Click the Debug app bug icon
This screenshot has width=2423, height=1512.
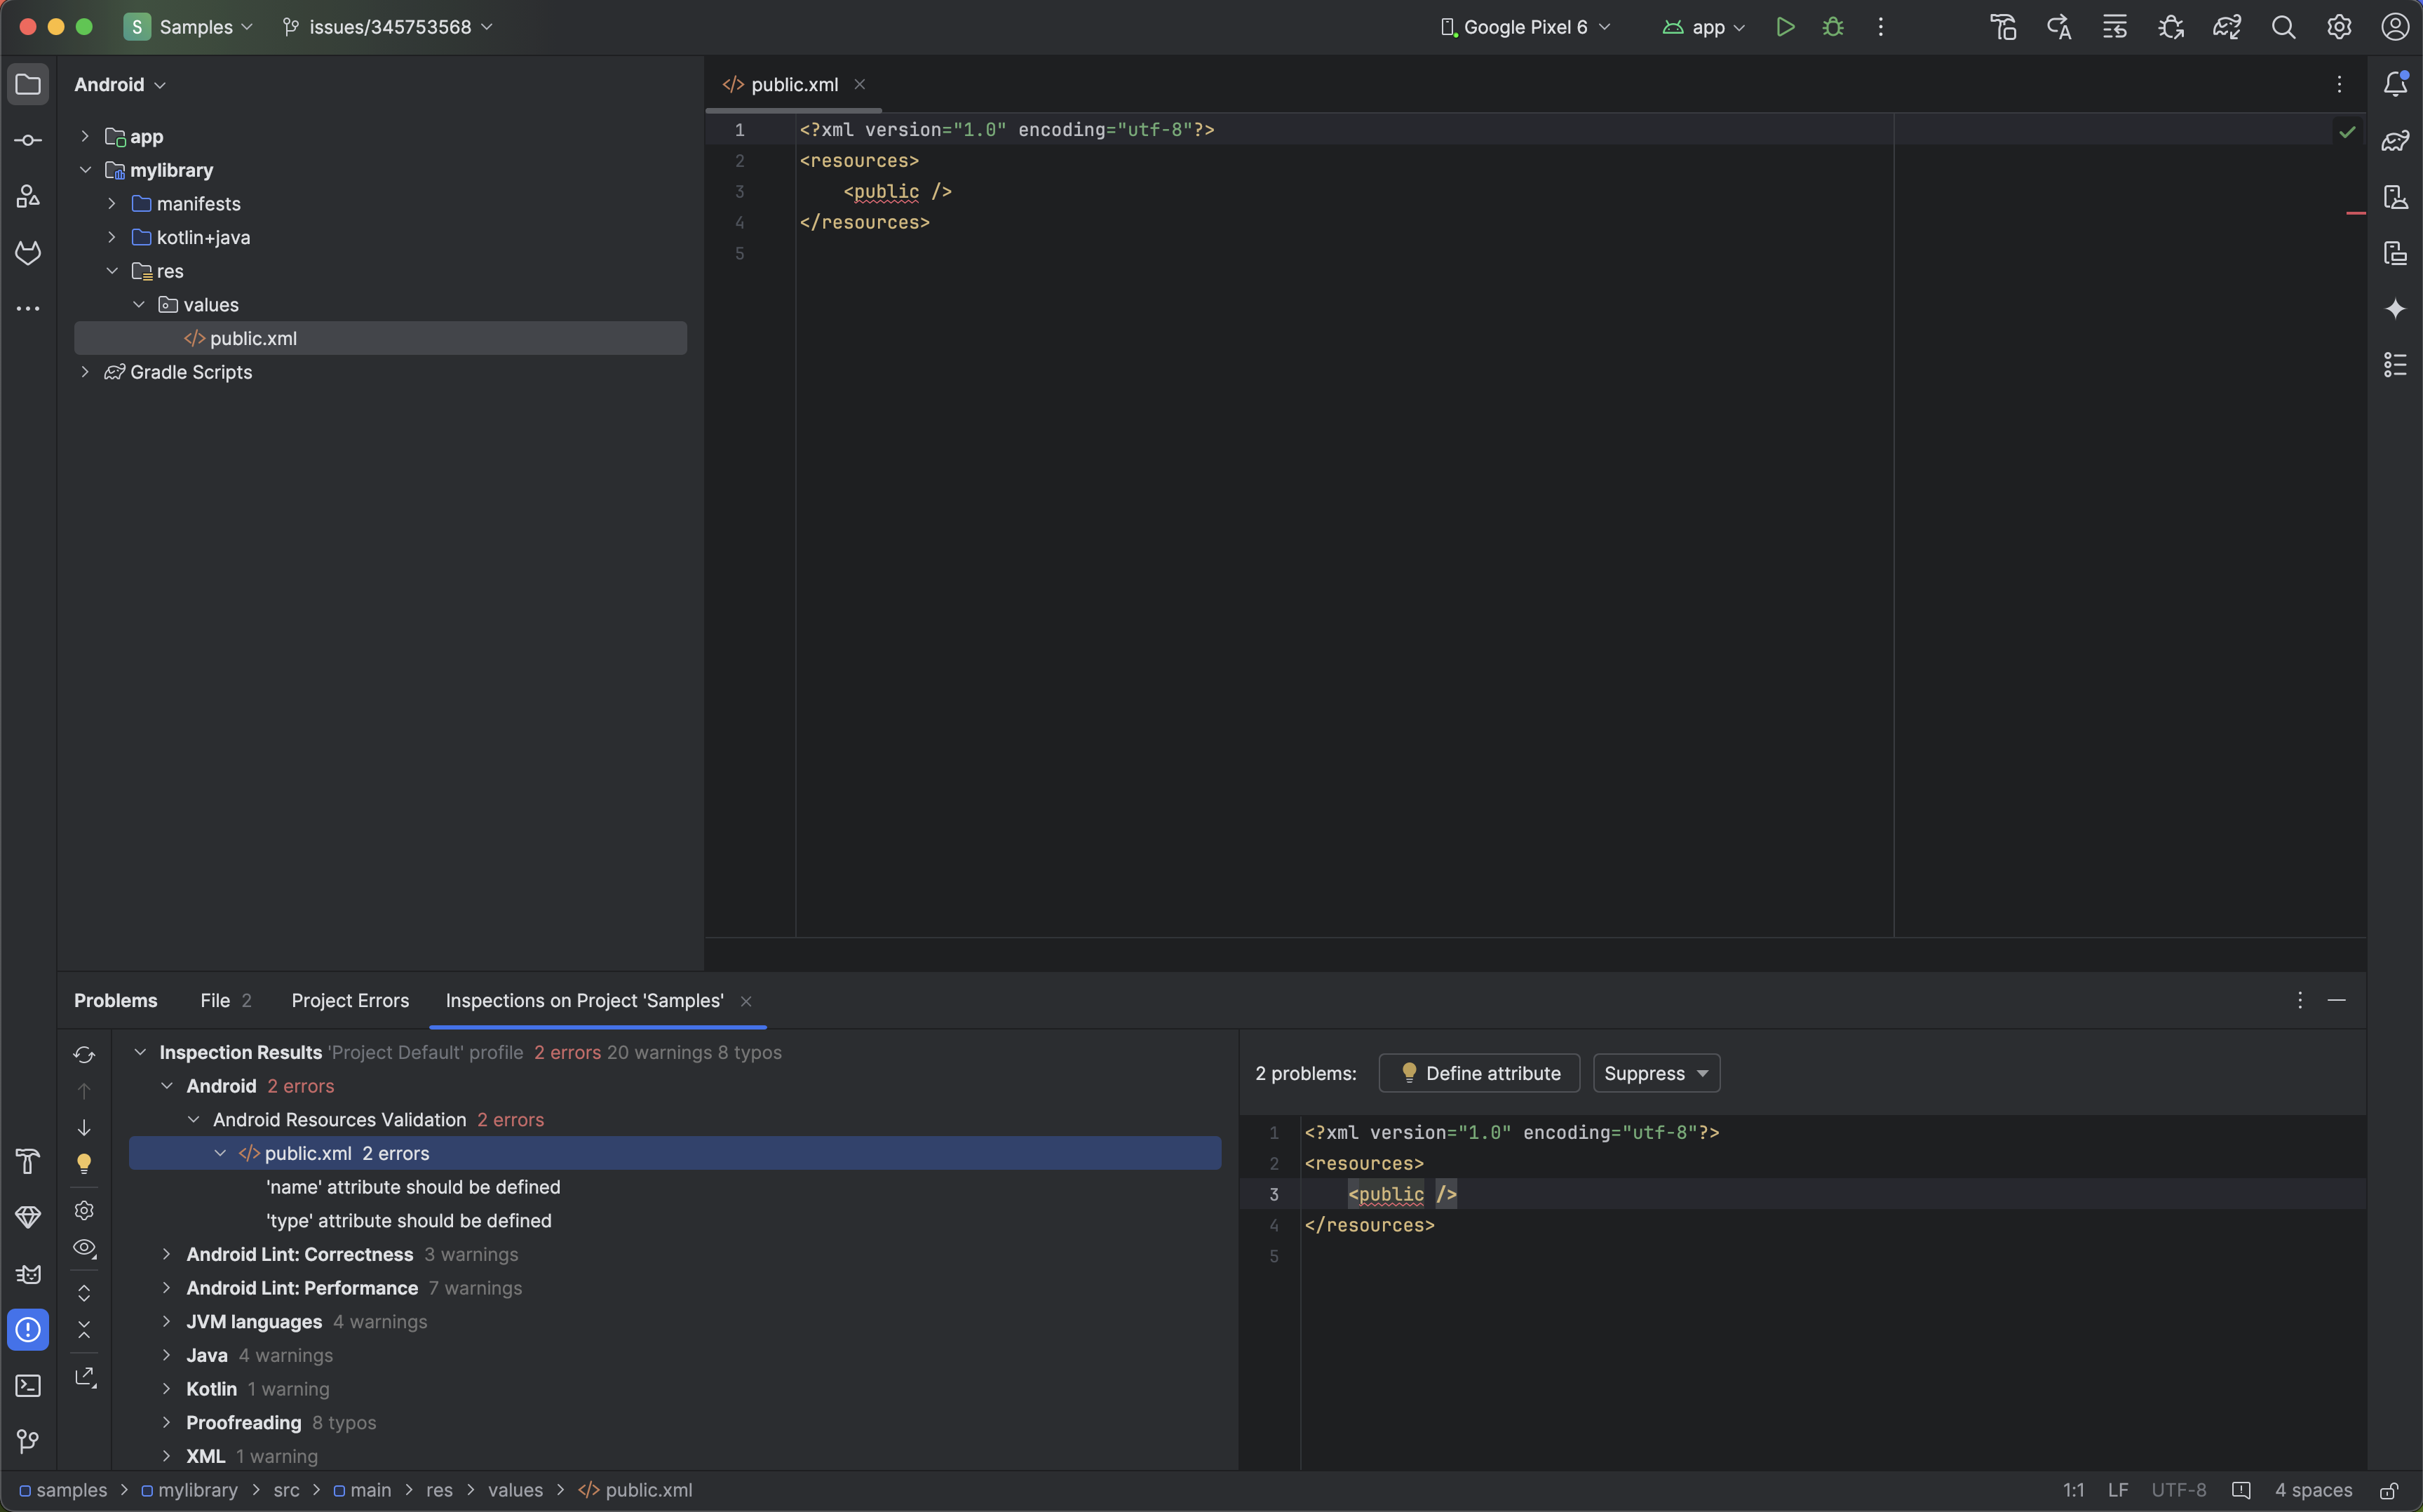point(1832,27)
